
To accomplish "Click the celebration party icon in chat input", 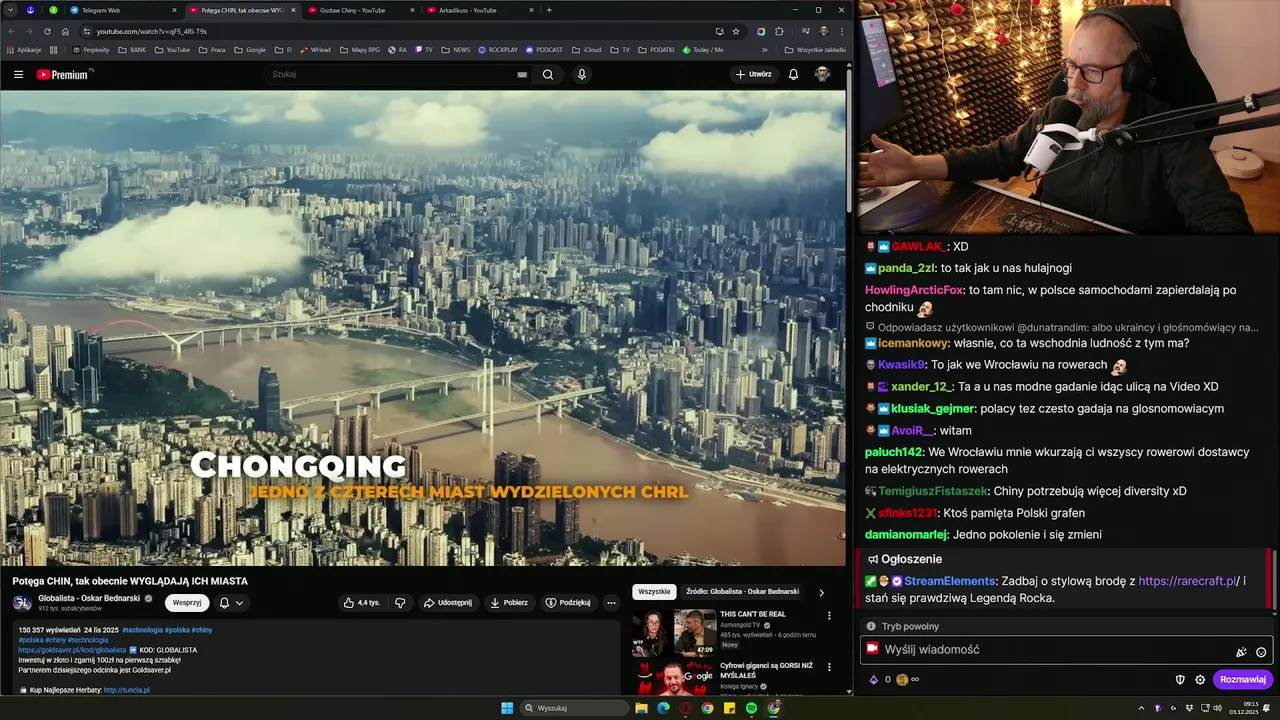I will 1241,652.
